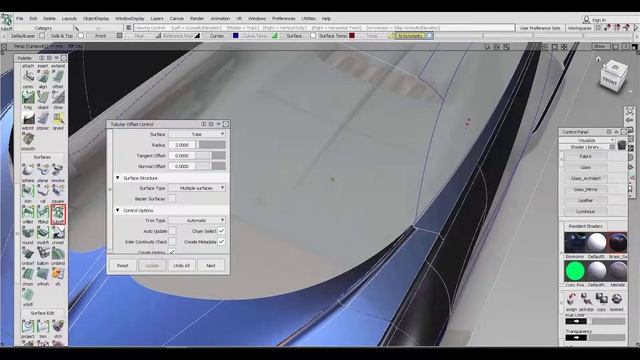640x360 pixels.
Task: Open the Surface Tube dropdown
Action: tap(197, 134)
